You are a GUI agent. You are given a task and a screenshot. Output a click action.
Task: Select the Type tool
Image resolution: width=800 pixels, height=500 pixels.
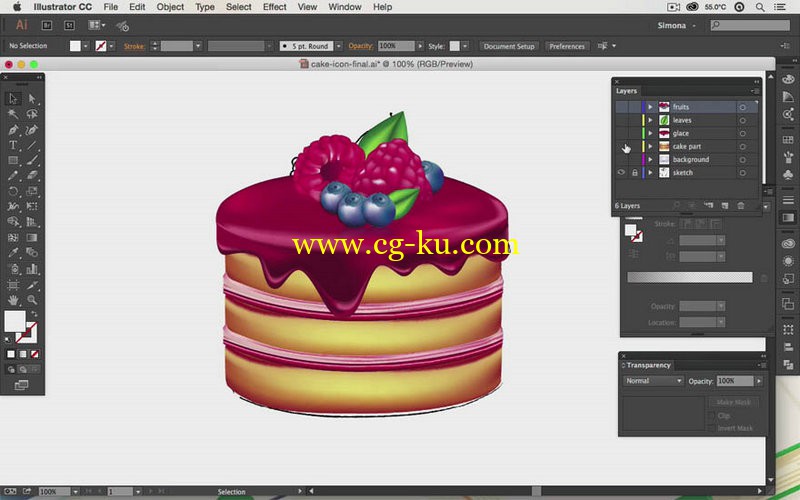[x=13, y=145]
